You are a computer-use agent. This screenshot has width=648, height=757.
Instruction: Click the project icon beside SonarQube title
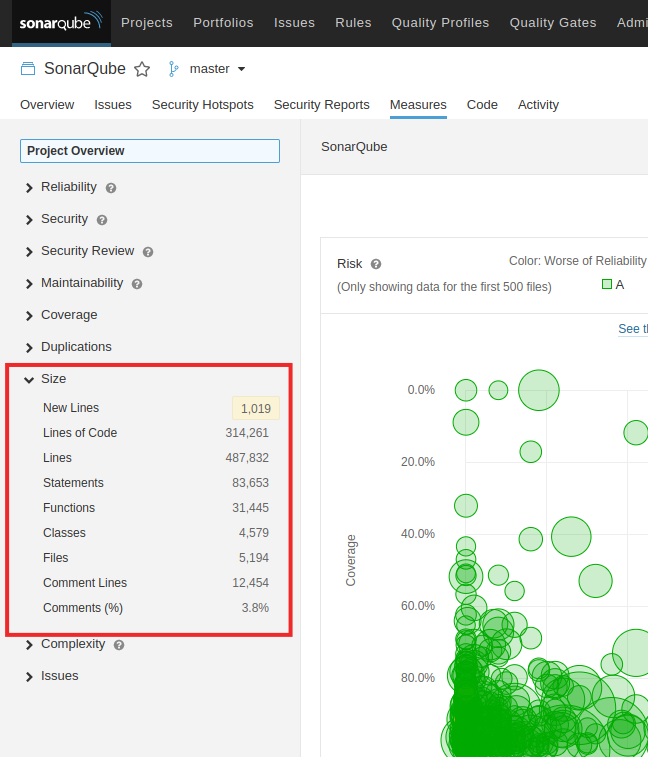click(x=27, y=69)
